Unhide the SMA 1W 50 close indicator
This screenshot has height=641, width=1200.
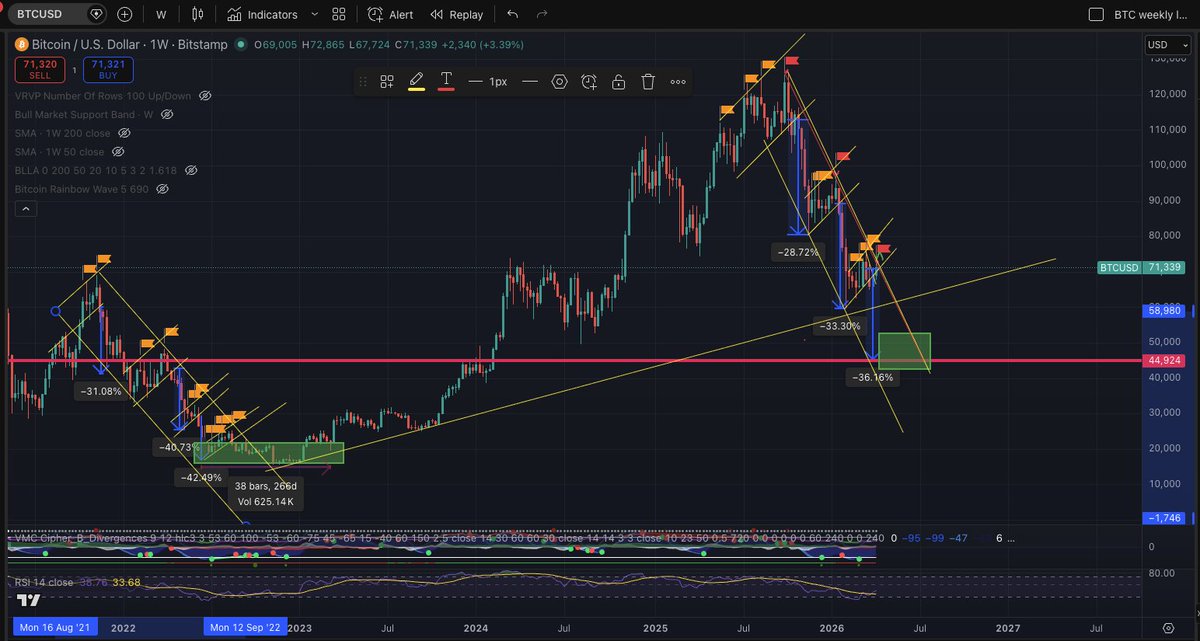[x=118, y=152]
